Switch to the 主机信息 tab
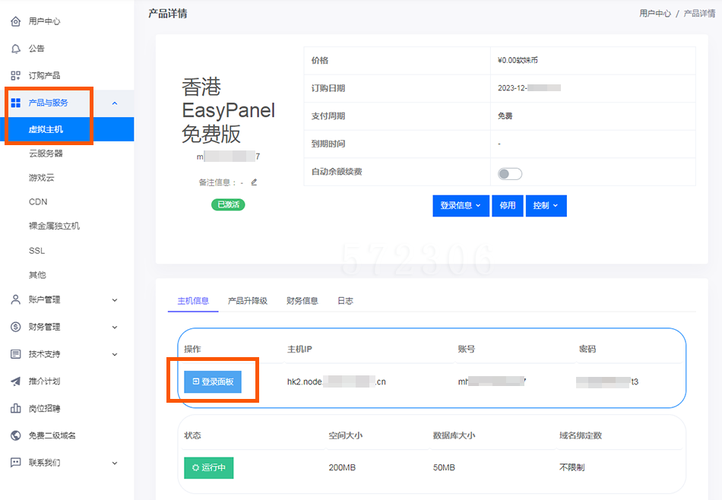Viewport: 722px width, 500px height. [193, 301]
